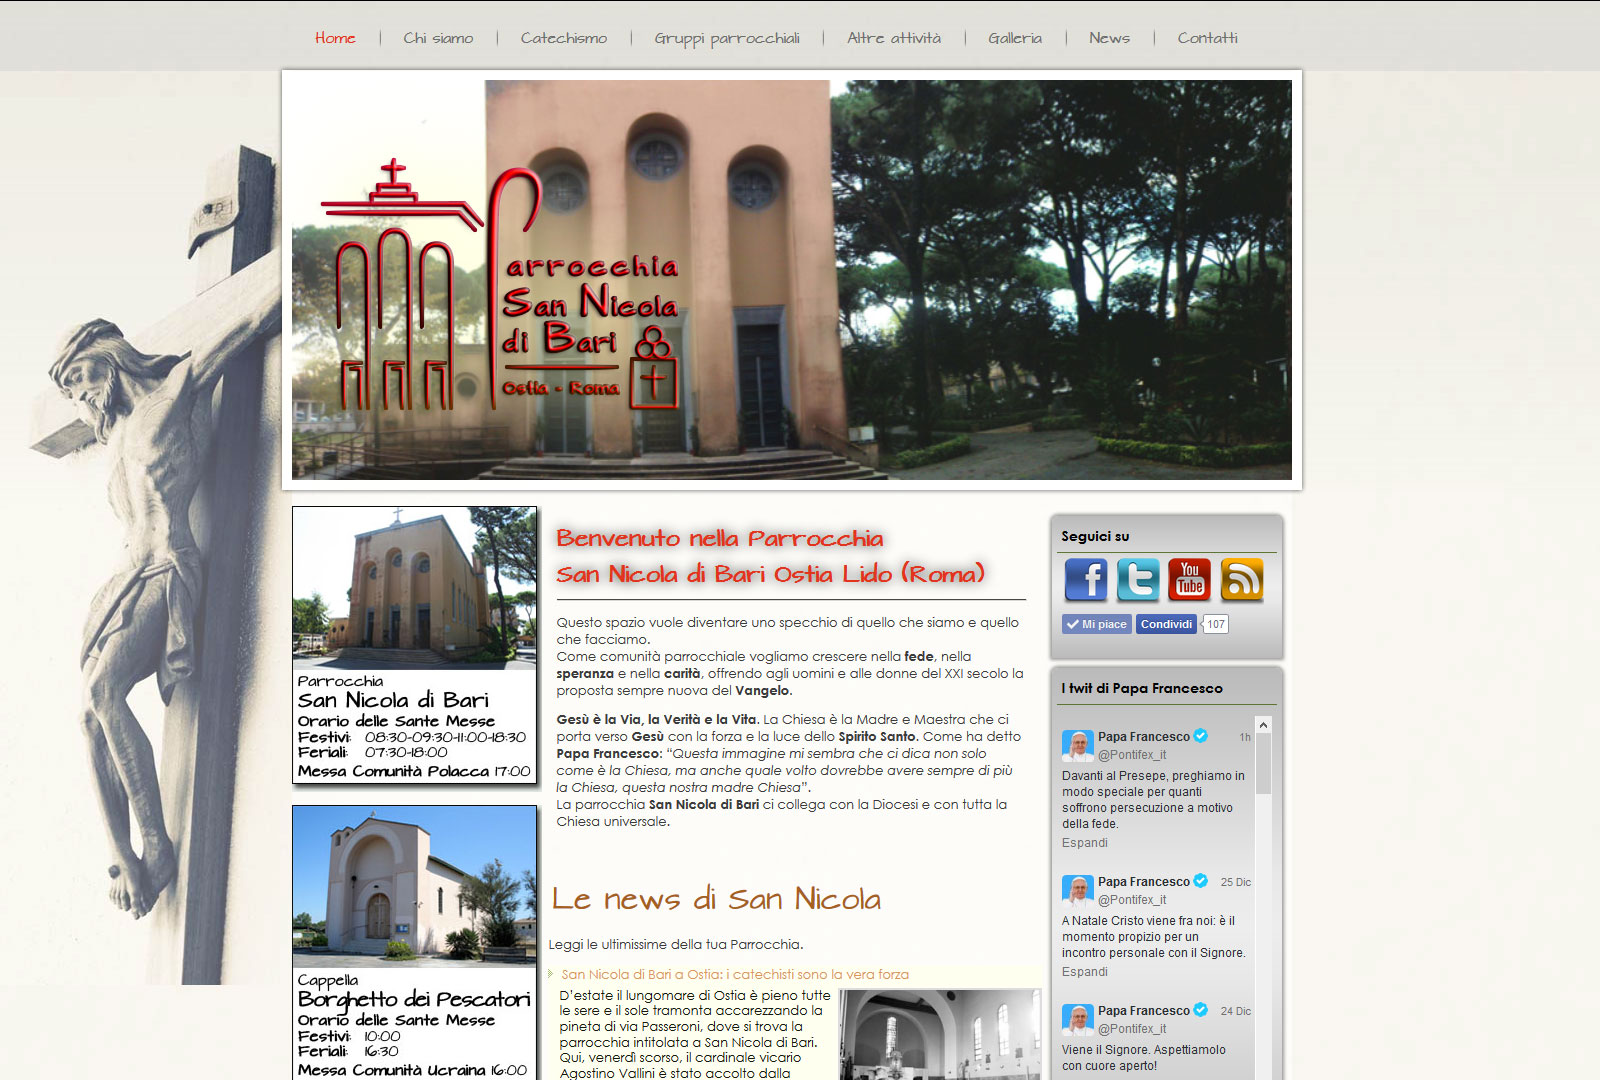Open the Facebook icon under Seguici su
Screen dimensions: 1600x1080
pos(1086,580)
